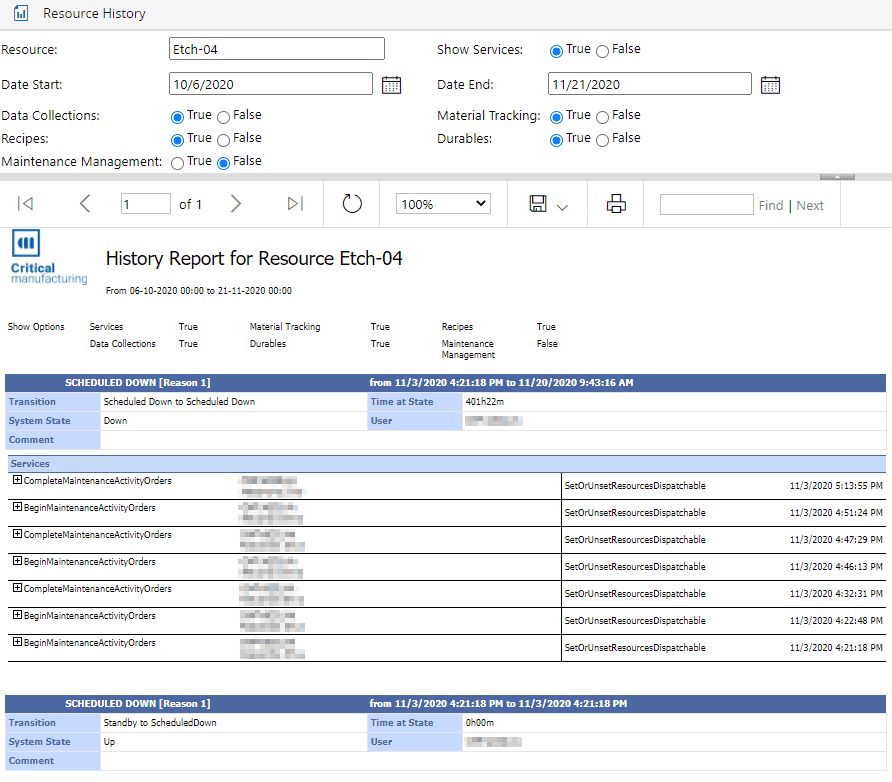Open the 100% zoom dropdown
The width and height of the screenshot is (892, 782).
(x=443, y=204)
